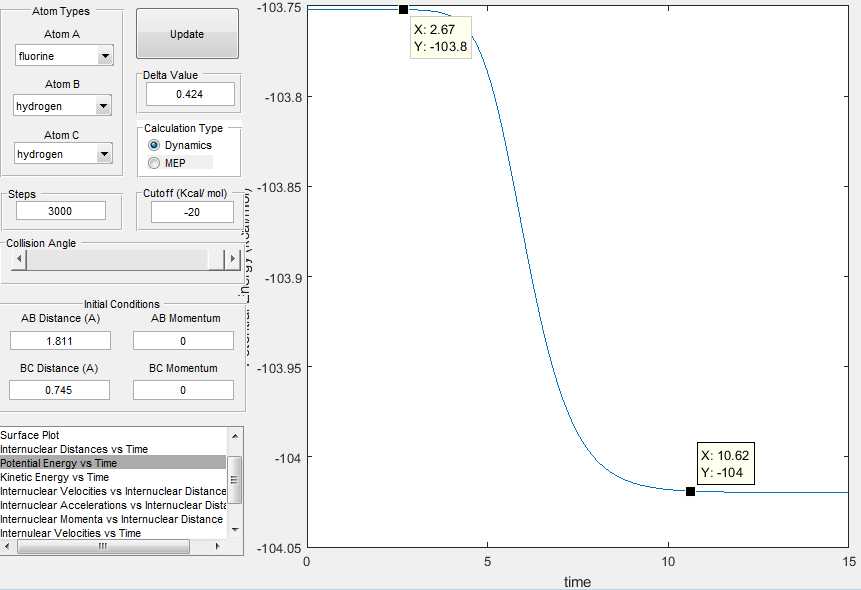This screenshot has height=590, width=861.
Task: Click the X: 2.67 data tip
Action: [x=441, y=37]
